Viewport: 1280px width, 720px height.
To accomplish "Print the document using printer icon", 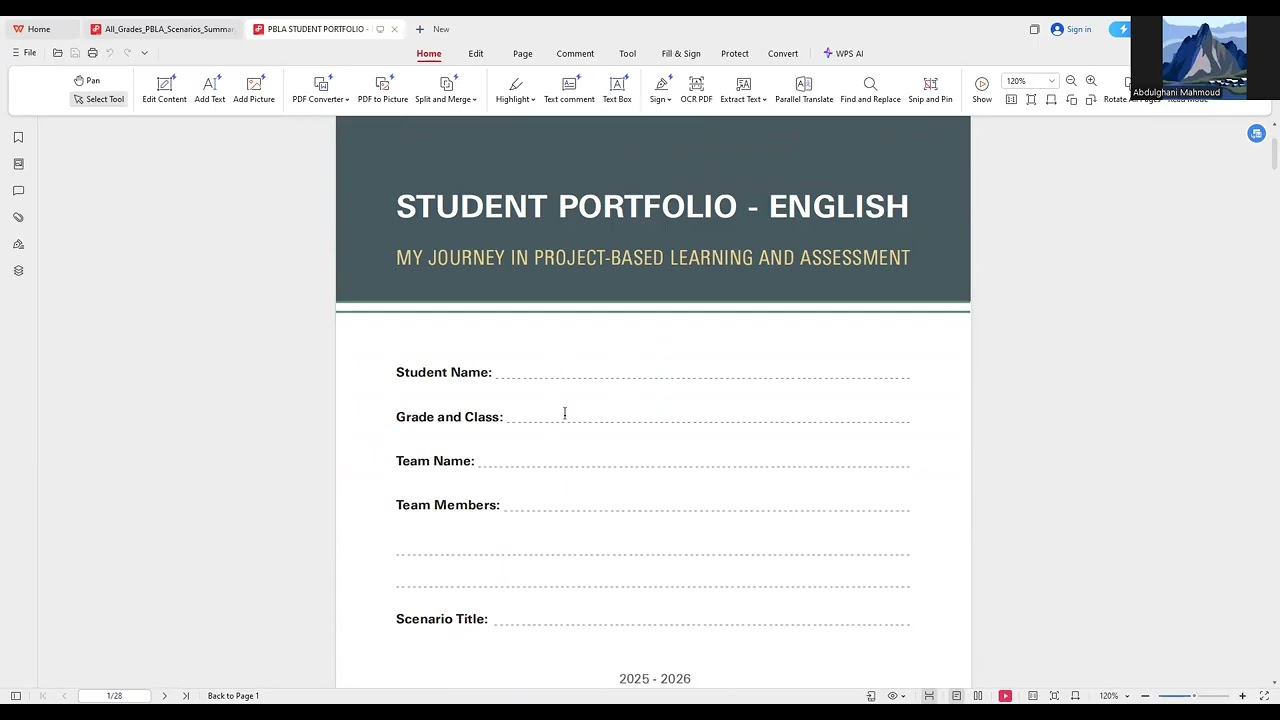I will click(x=92, y=53).
